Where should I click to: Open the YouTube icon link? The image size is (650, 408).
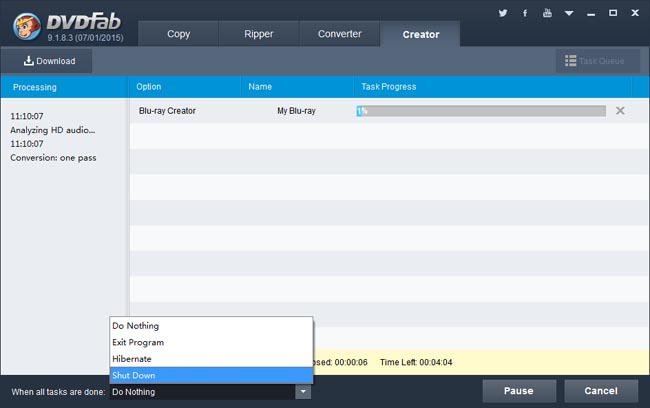tap(547, 14)
